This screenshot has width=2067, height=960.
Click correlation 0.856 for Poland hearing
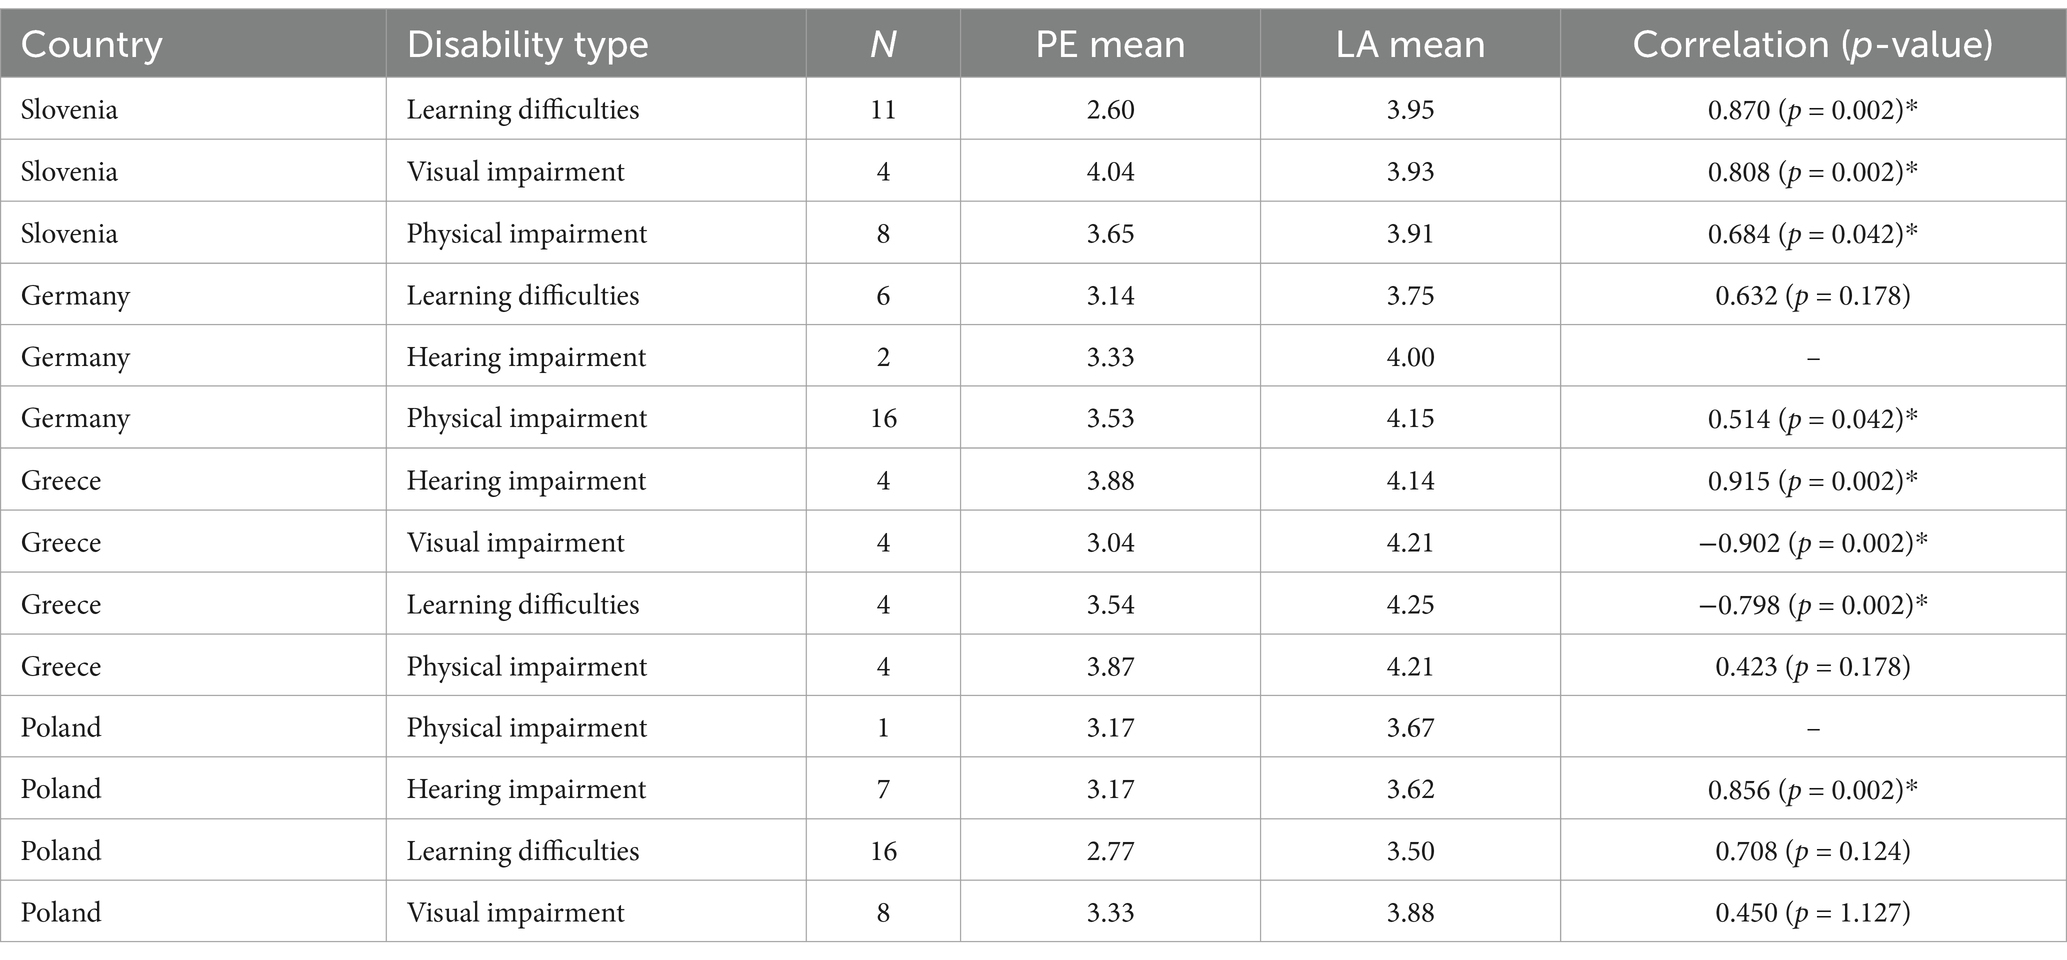pos(1813,789)
